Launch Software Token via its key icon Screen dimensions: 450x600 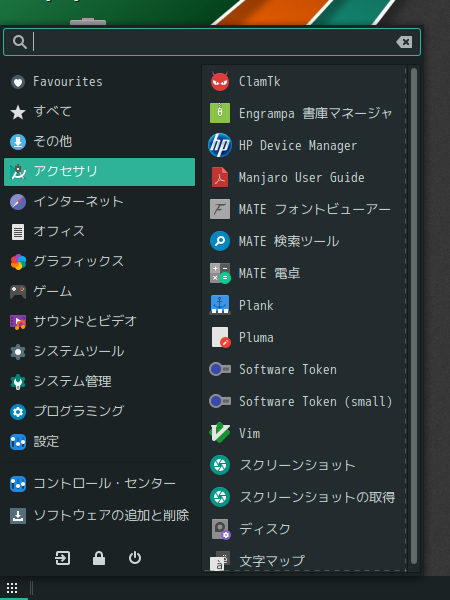pos(220,369)
